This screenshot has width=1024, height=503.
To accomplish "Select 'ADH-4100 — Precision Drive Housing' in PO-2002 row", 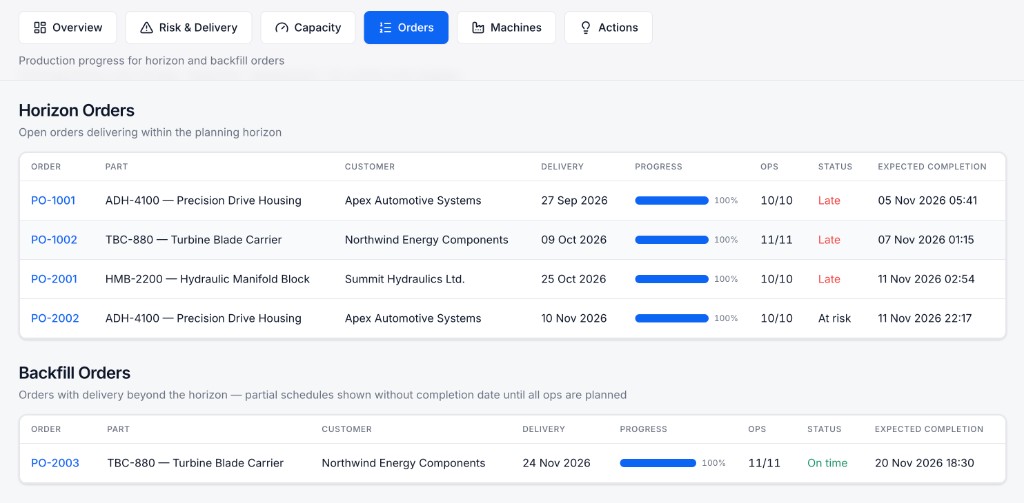I will click(x=203, y=318).
